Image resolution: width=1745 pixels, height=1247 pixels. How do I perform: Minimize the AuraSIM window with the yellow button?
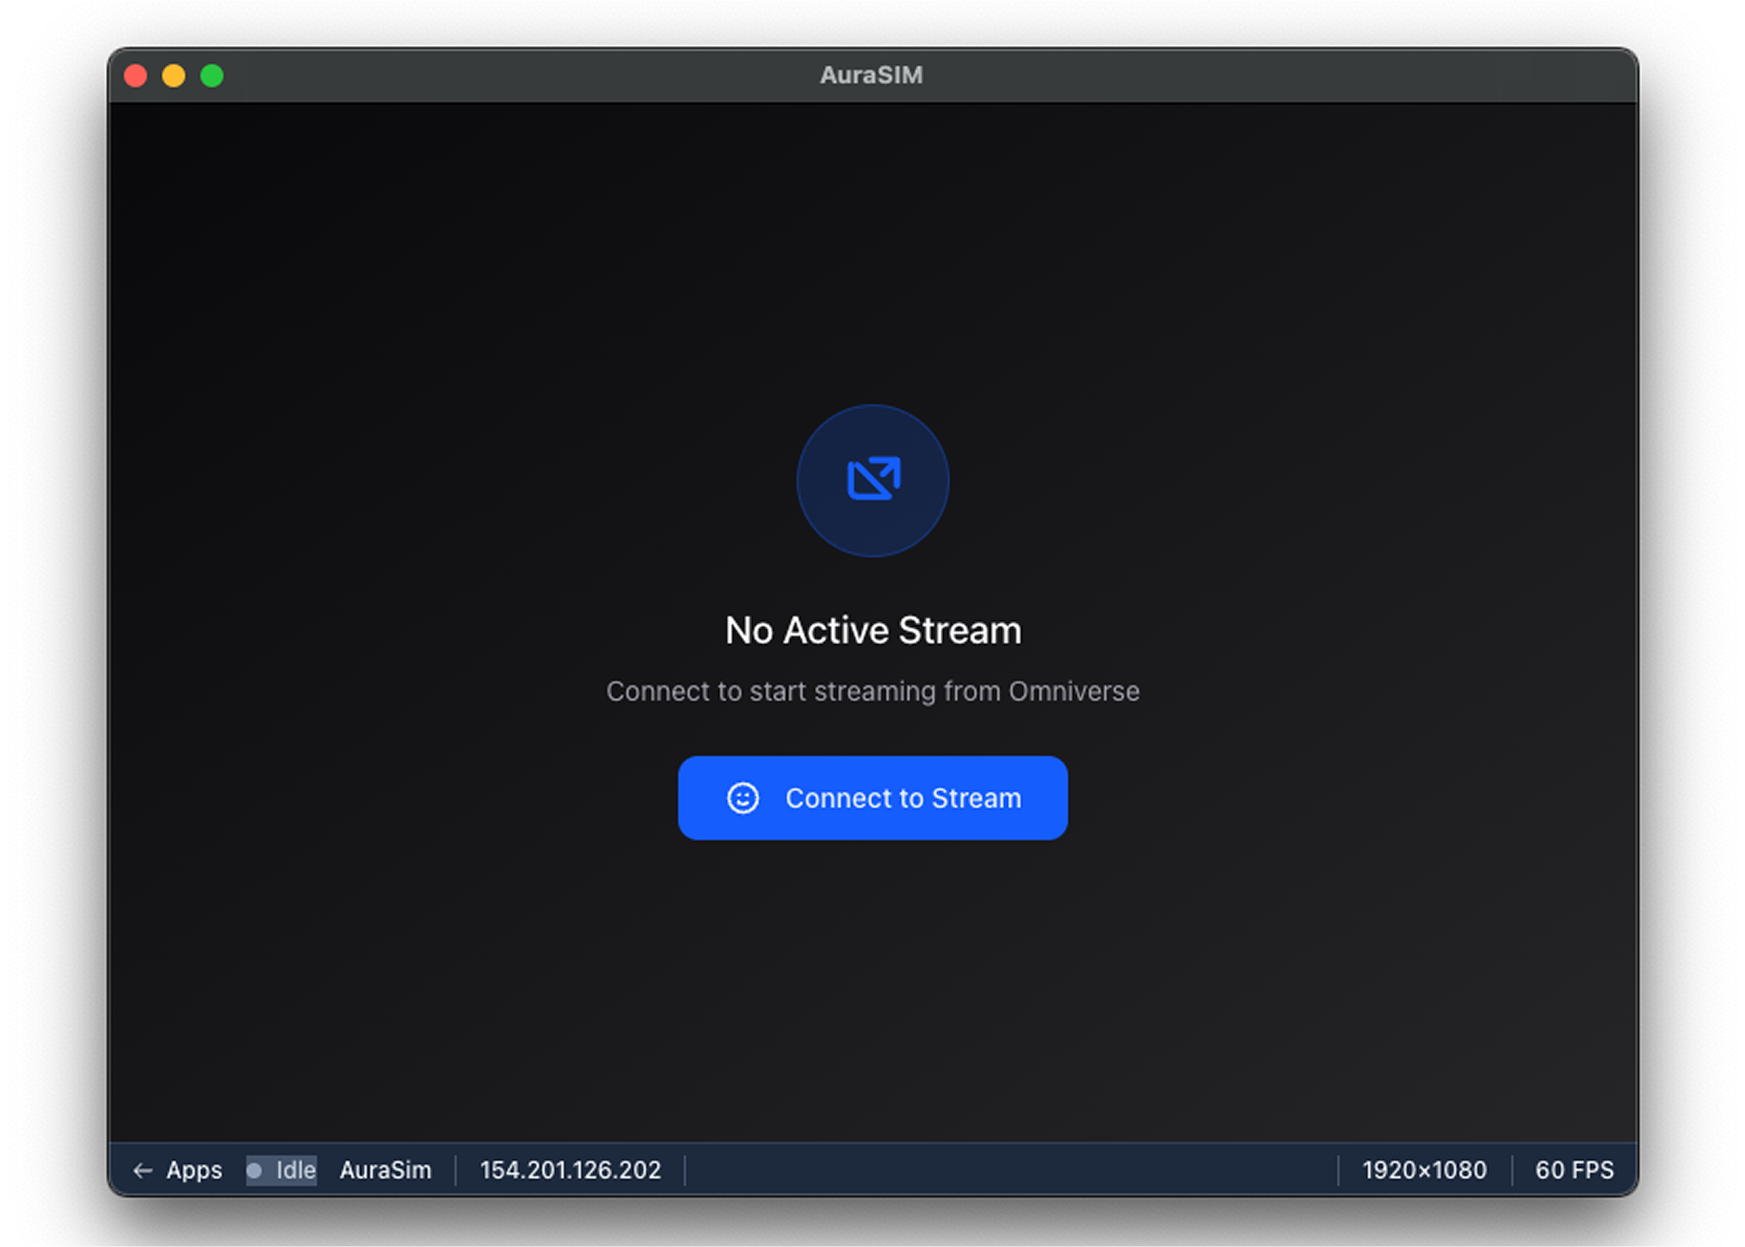174,76
